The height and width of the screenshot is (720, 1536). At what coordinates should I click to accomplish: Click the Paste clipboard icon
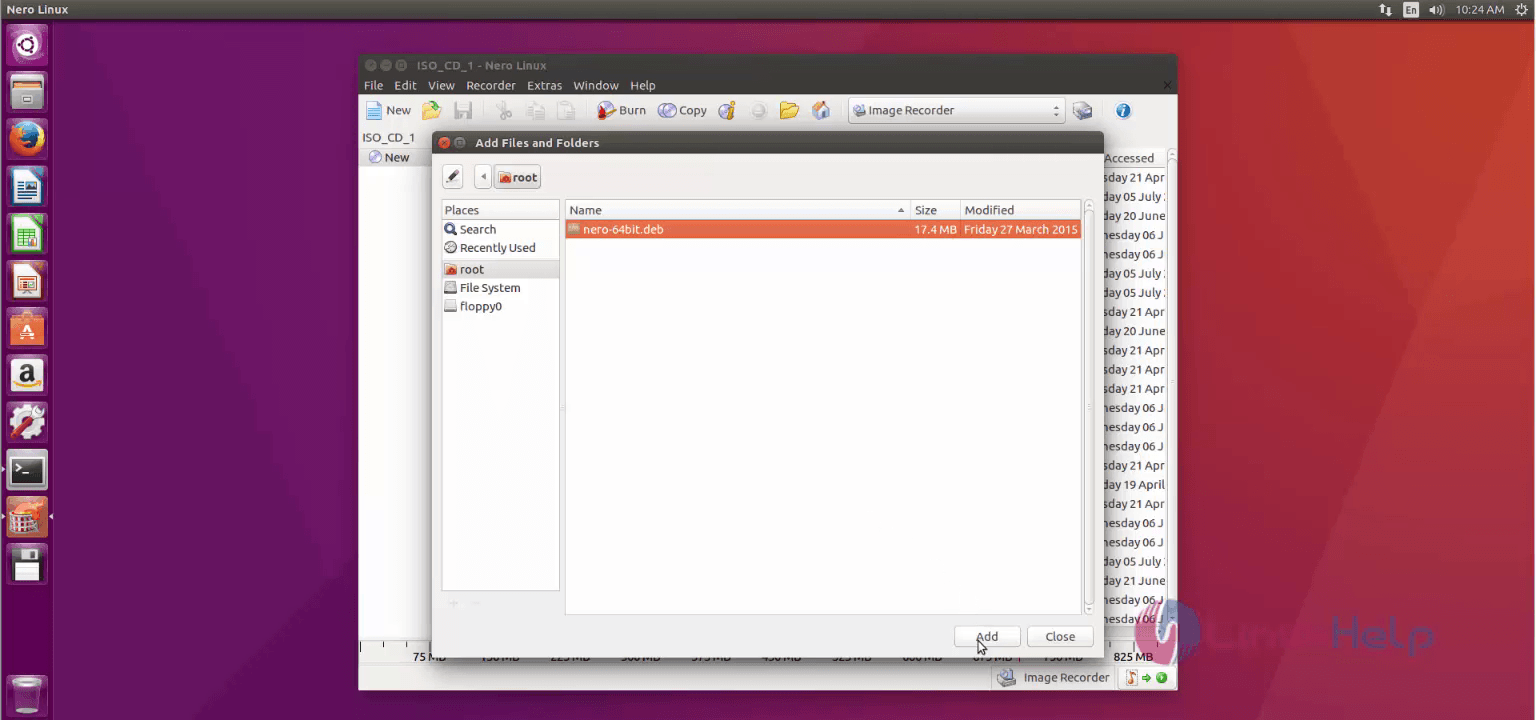566,111
